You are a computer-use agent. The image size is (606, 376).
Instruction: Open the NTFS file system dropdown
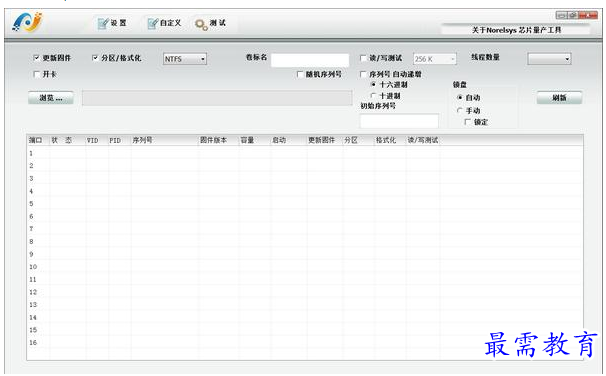tap(185, 59)
